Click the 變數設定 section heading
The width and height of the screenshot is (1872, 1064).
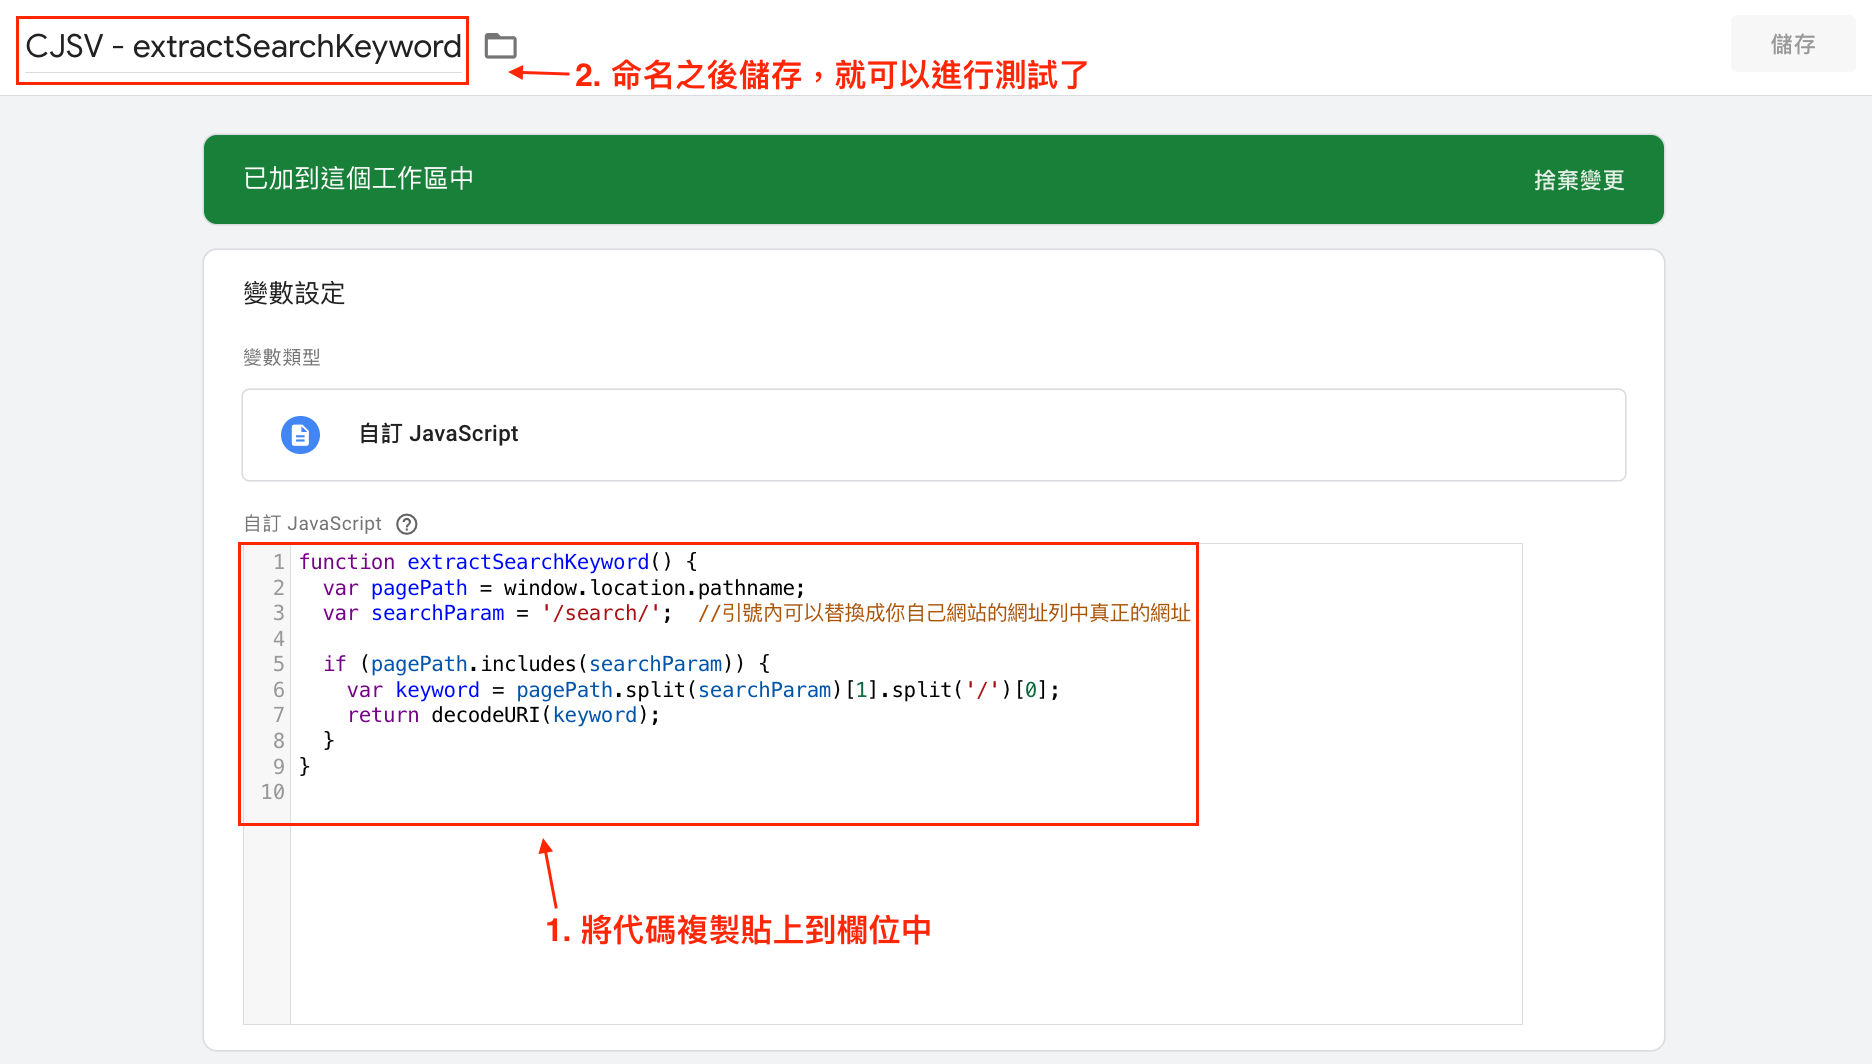pos(295,293)
